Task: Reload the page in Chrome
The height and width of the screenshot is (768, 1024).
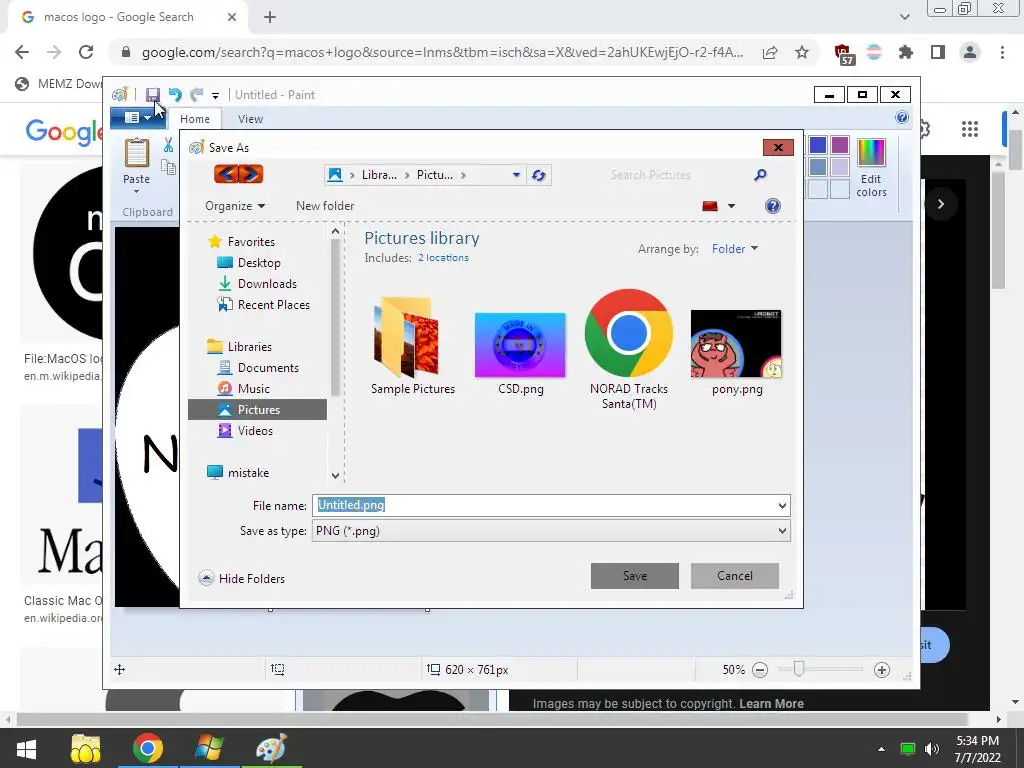Action: 86,52
